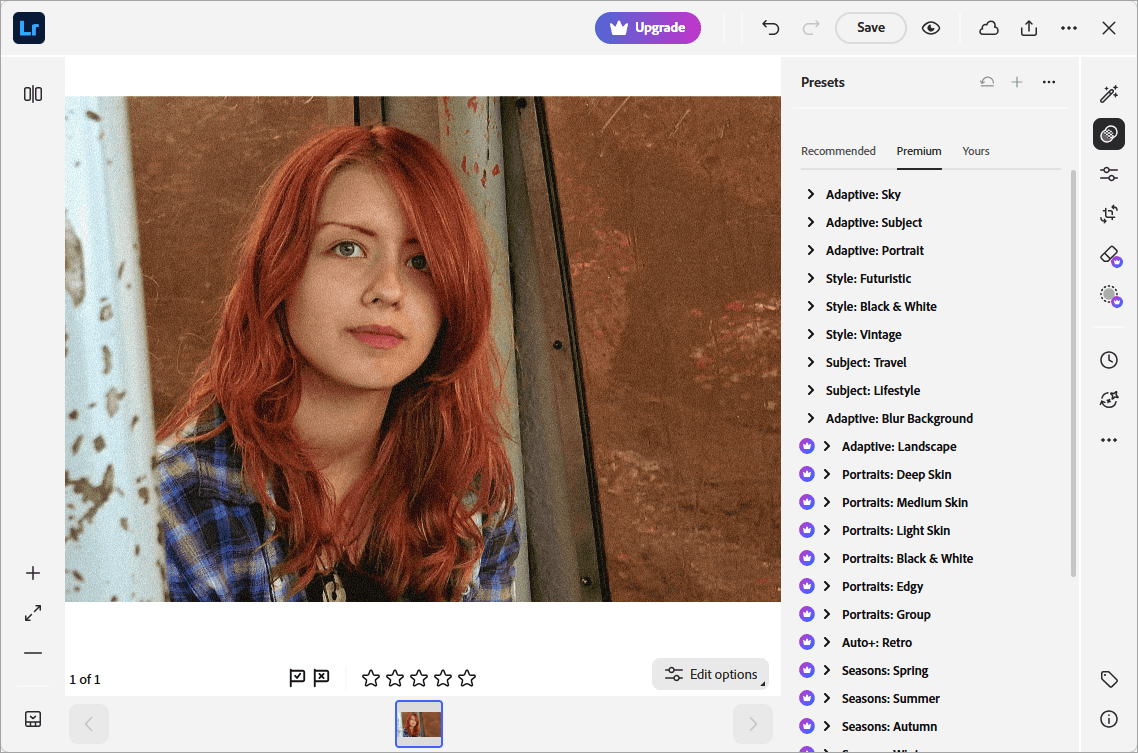Click the main portrait photo
This screenshot has width=1138, height=753.
[x=423, y=349]
